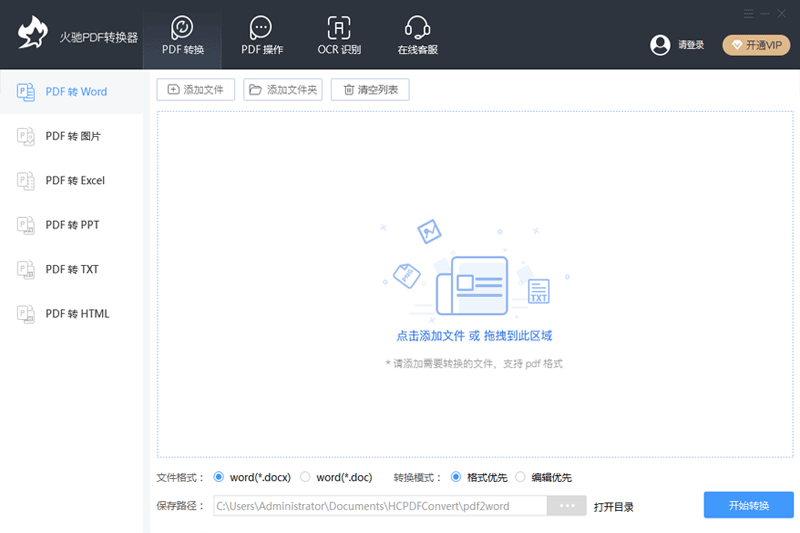Click the 添加文件夹 folder button
800x533 pixels.
(283, 90)
